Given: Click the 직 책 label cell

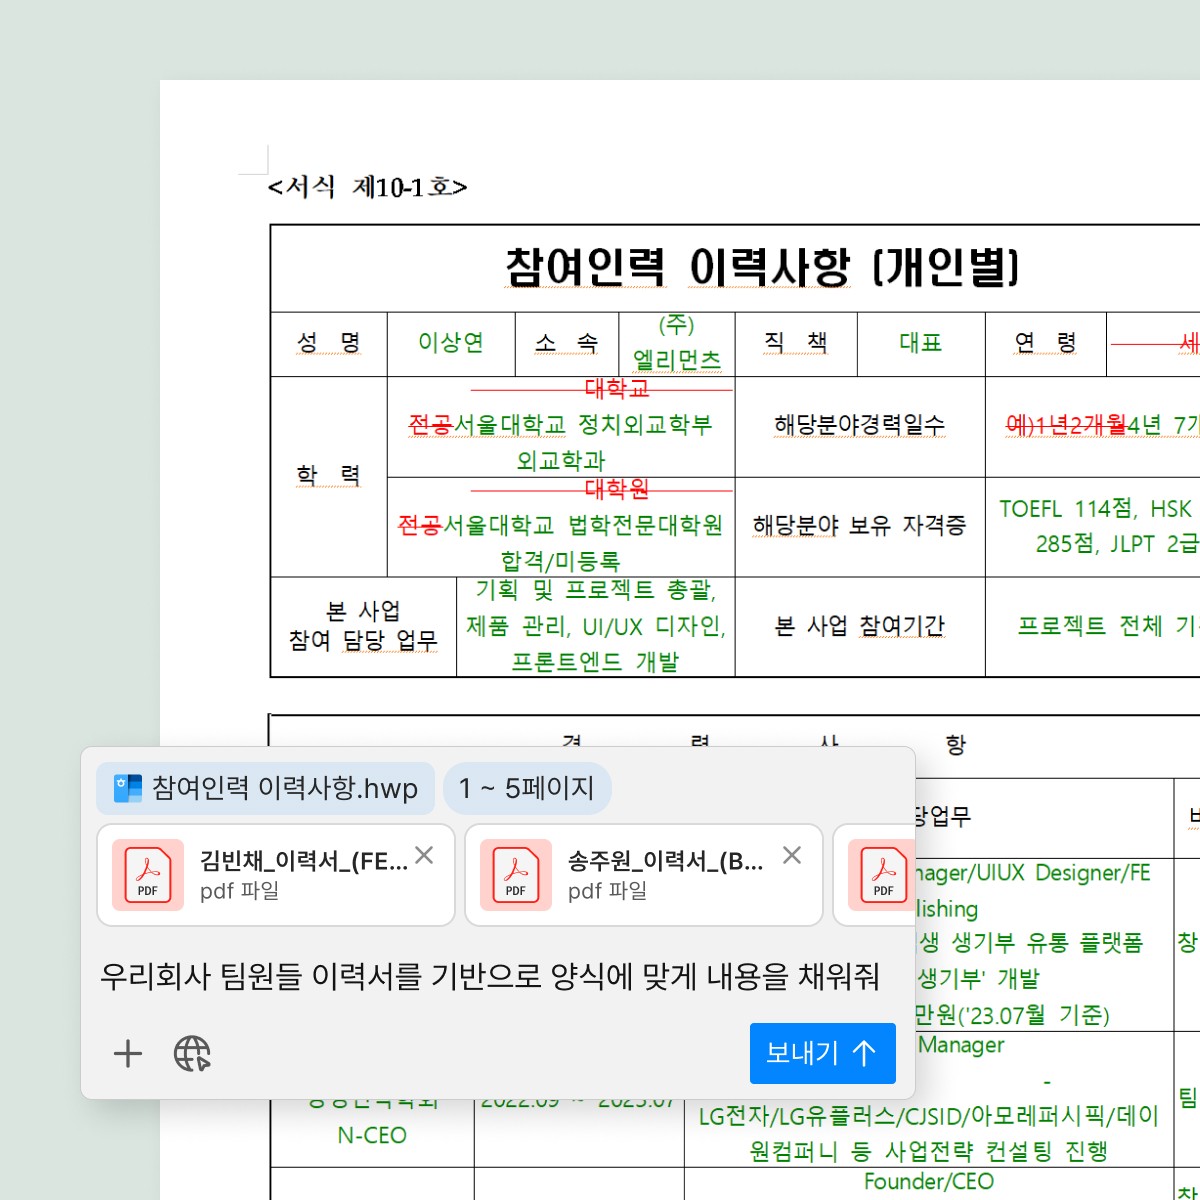Looking at the screenshot, I should click(x=795, y=343).
